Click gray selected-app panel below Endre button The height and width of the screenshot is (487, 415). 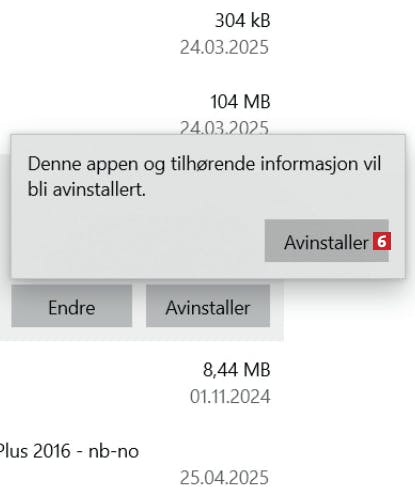(x=142, y=334)
